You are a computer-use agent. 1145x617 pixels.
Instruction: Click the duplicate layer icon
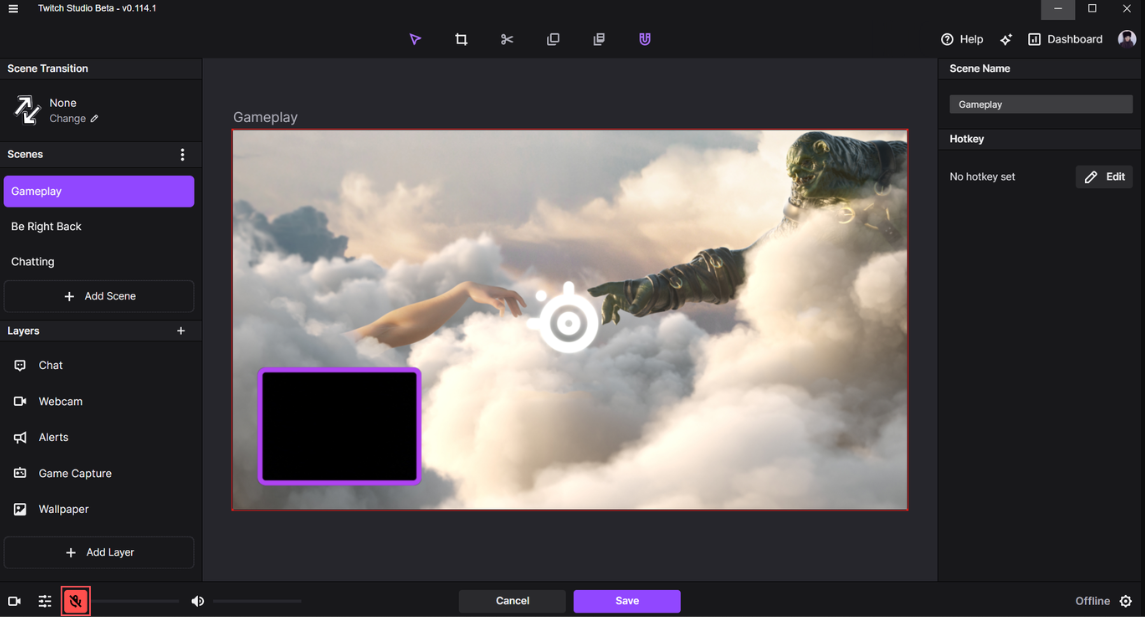[553, 39]
